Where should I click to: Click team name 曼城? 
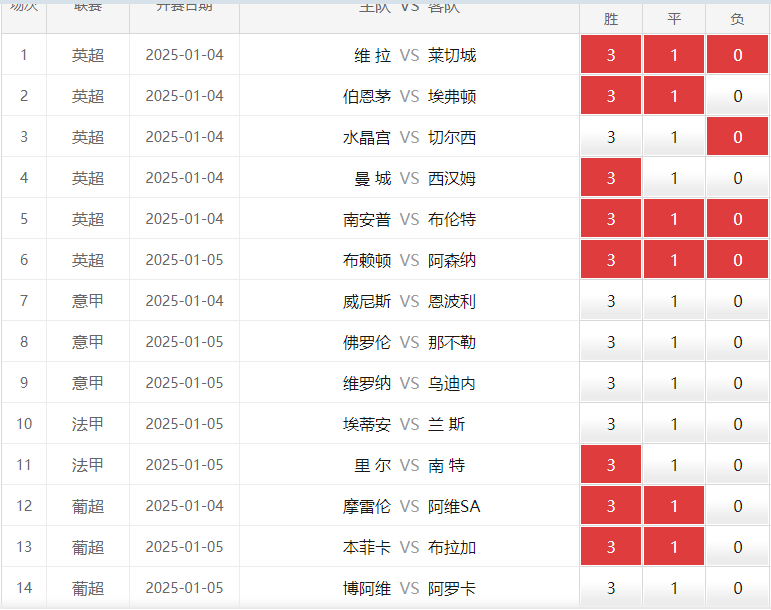tap(373, 178)
